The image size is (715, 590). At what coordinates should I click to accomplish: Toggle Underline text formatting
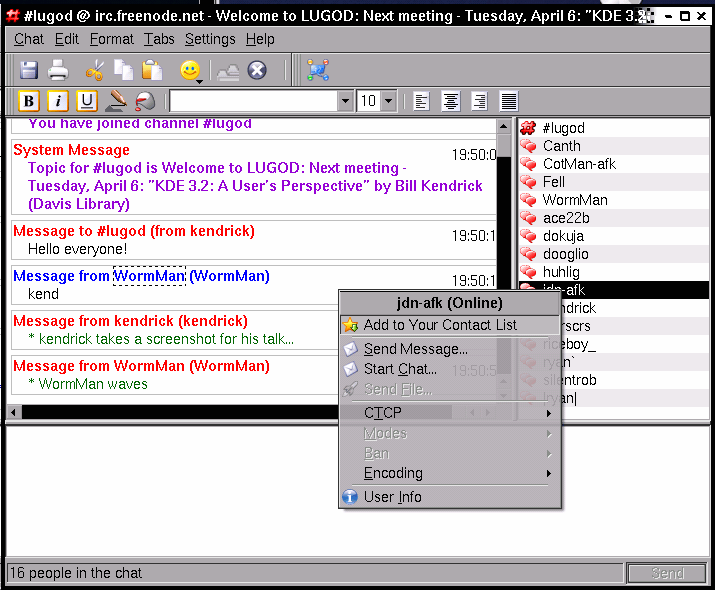coord(87,101)
